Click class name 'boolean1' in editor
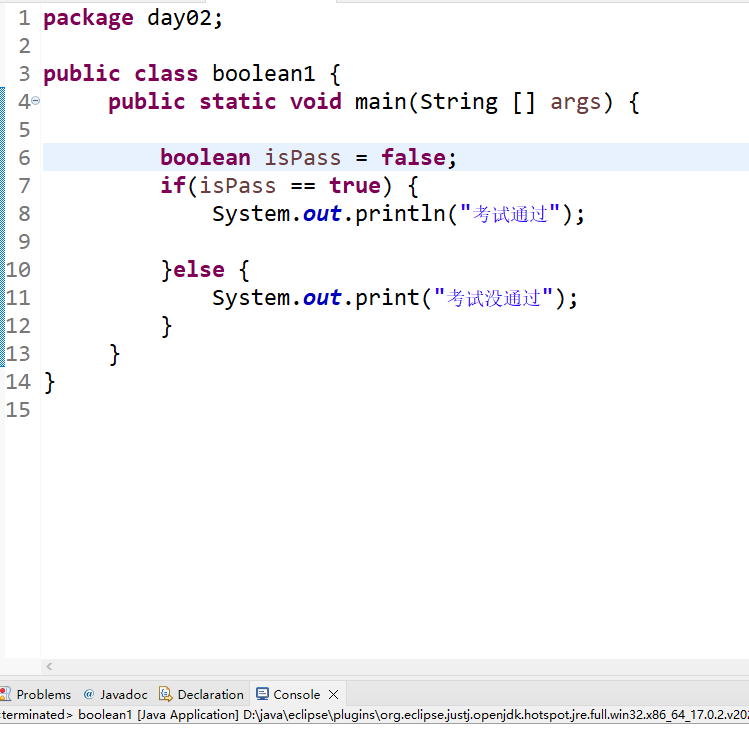Screen dimensions: 749x729 [263, 74]
